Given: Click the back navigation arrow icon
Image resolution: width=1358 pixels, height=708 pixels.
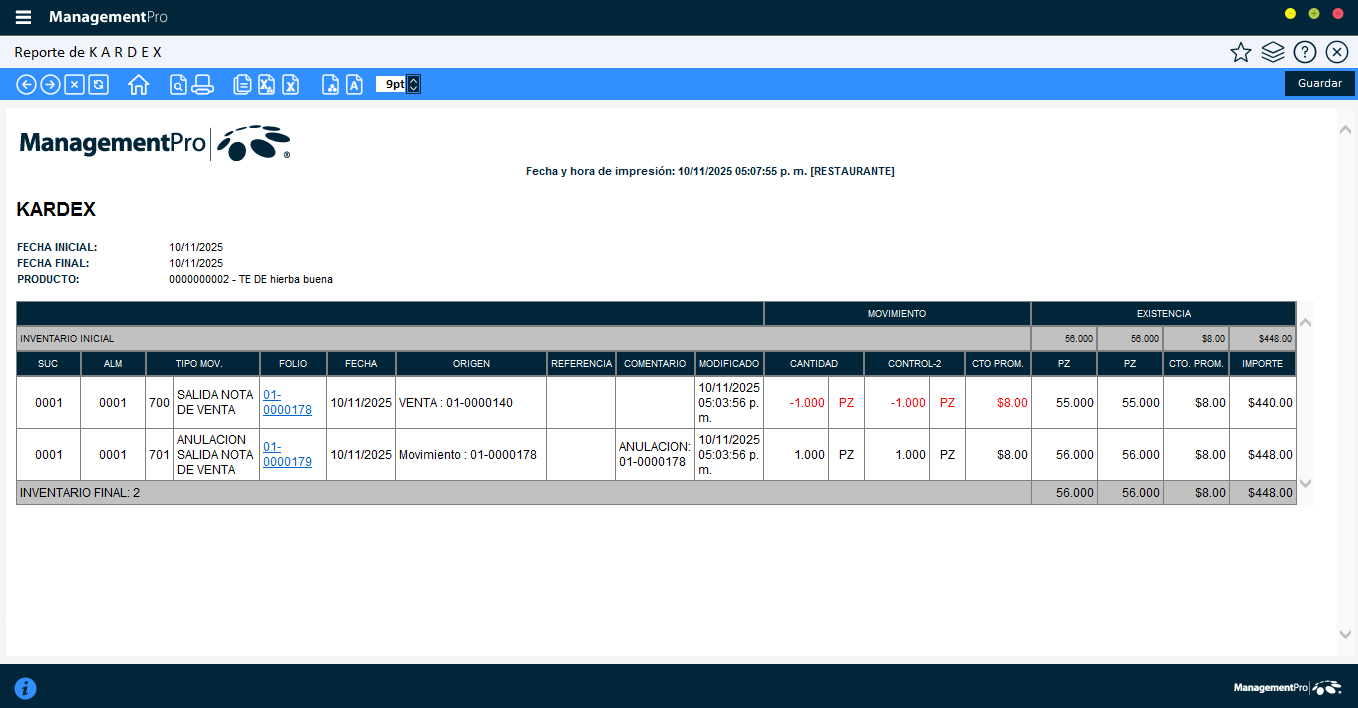Looking at the screenshot, I should coord(27,85).
